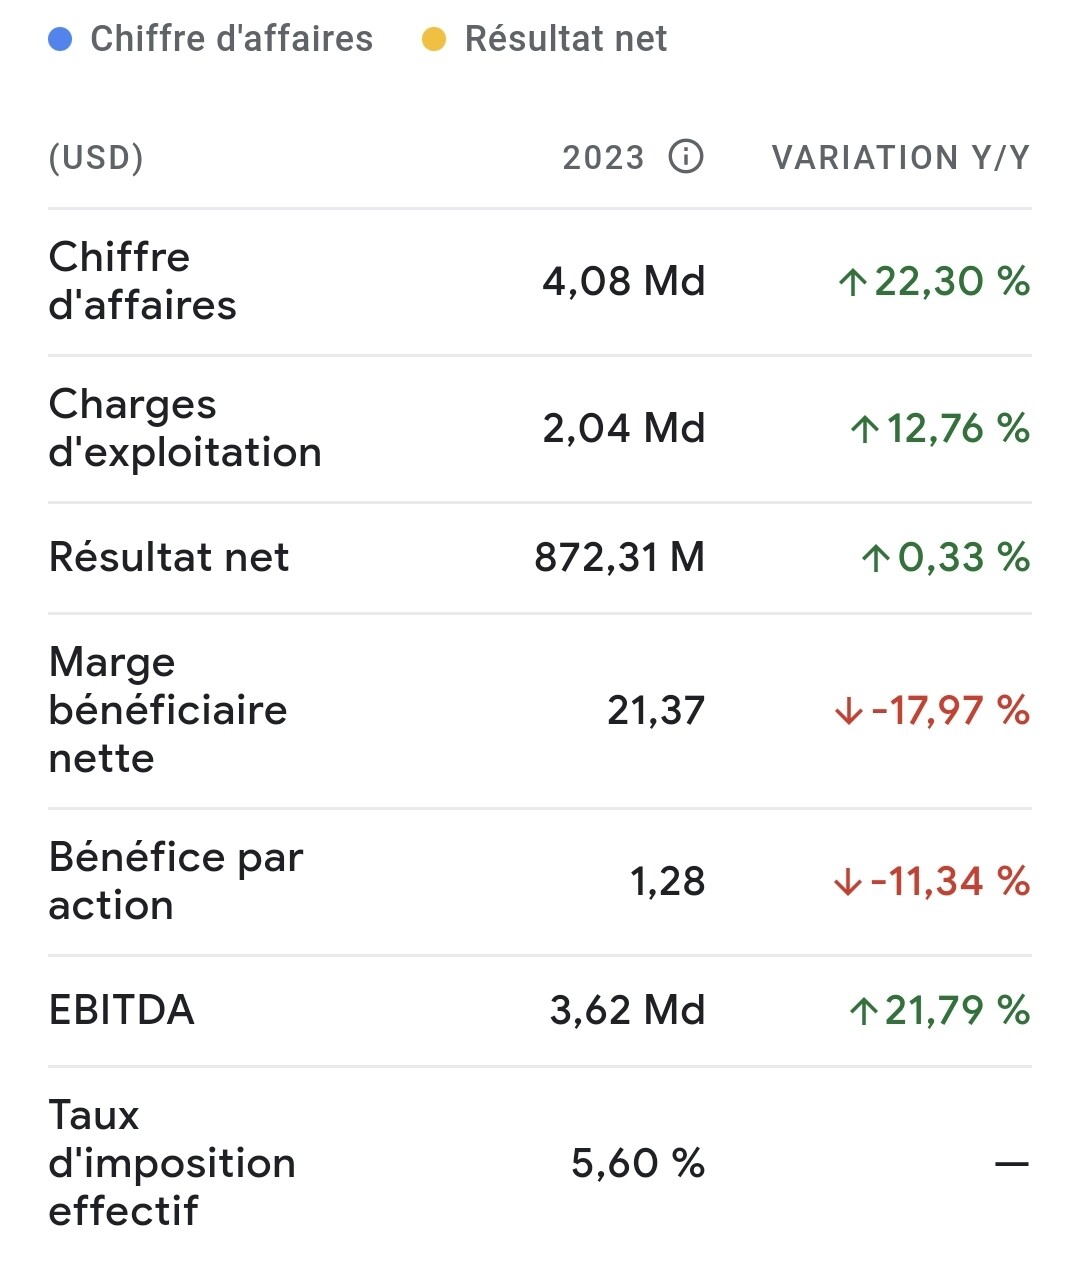Click the up arrow beside 21,79 %
Screen dimensions: 1080x1271
(863, 1011)
